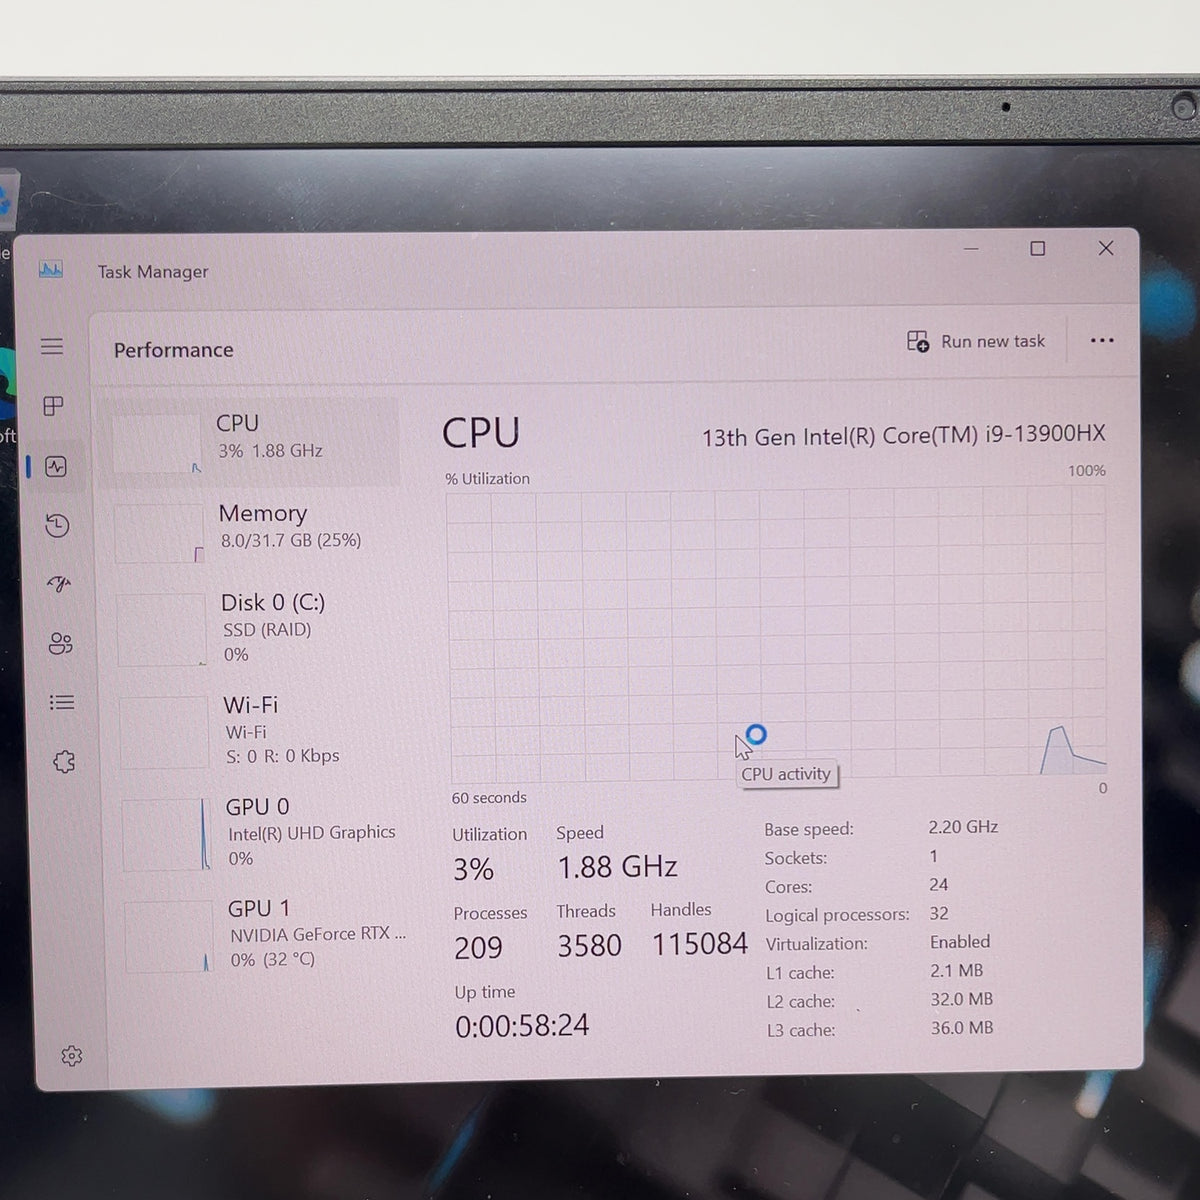Click the L3 cache value 36.0 MB
Image resolution: width=1200 pixels, height=1200 pixels.
962,1027
